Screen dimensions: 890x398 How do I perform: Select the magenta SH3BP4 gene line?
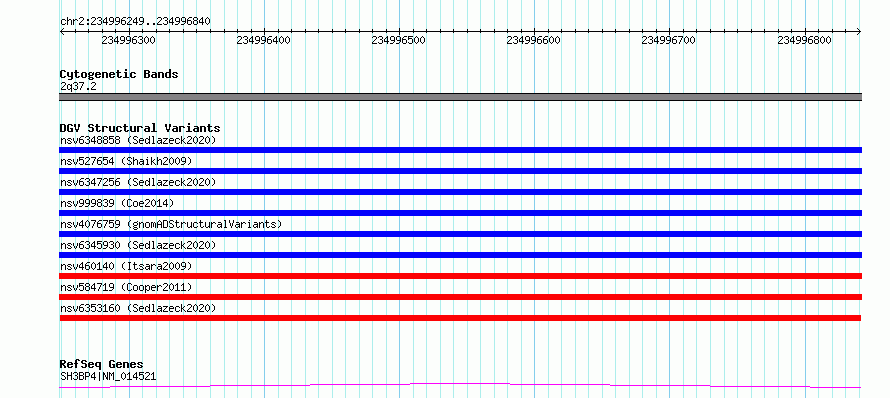tap(460, 386)
